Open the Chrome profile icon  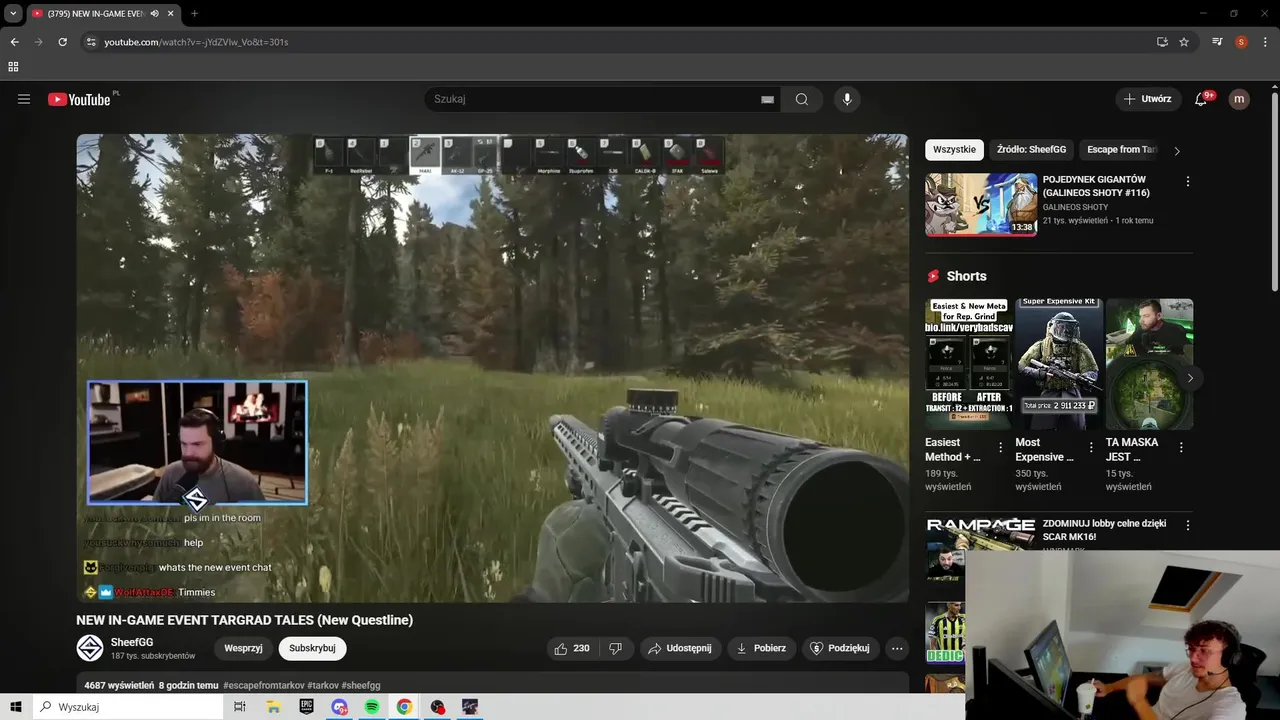[x=1241, y=42]
